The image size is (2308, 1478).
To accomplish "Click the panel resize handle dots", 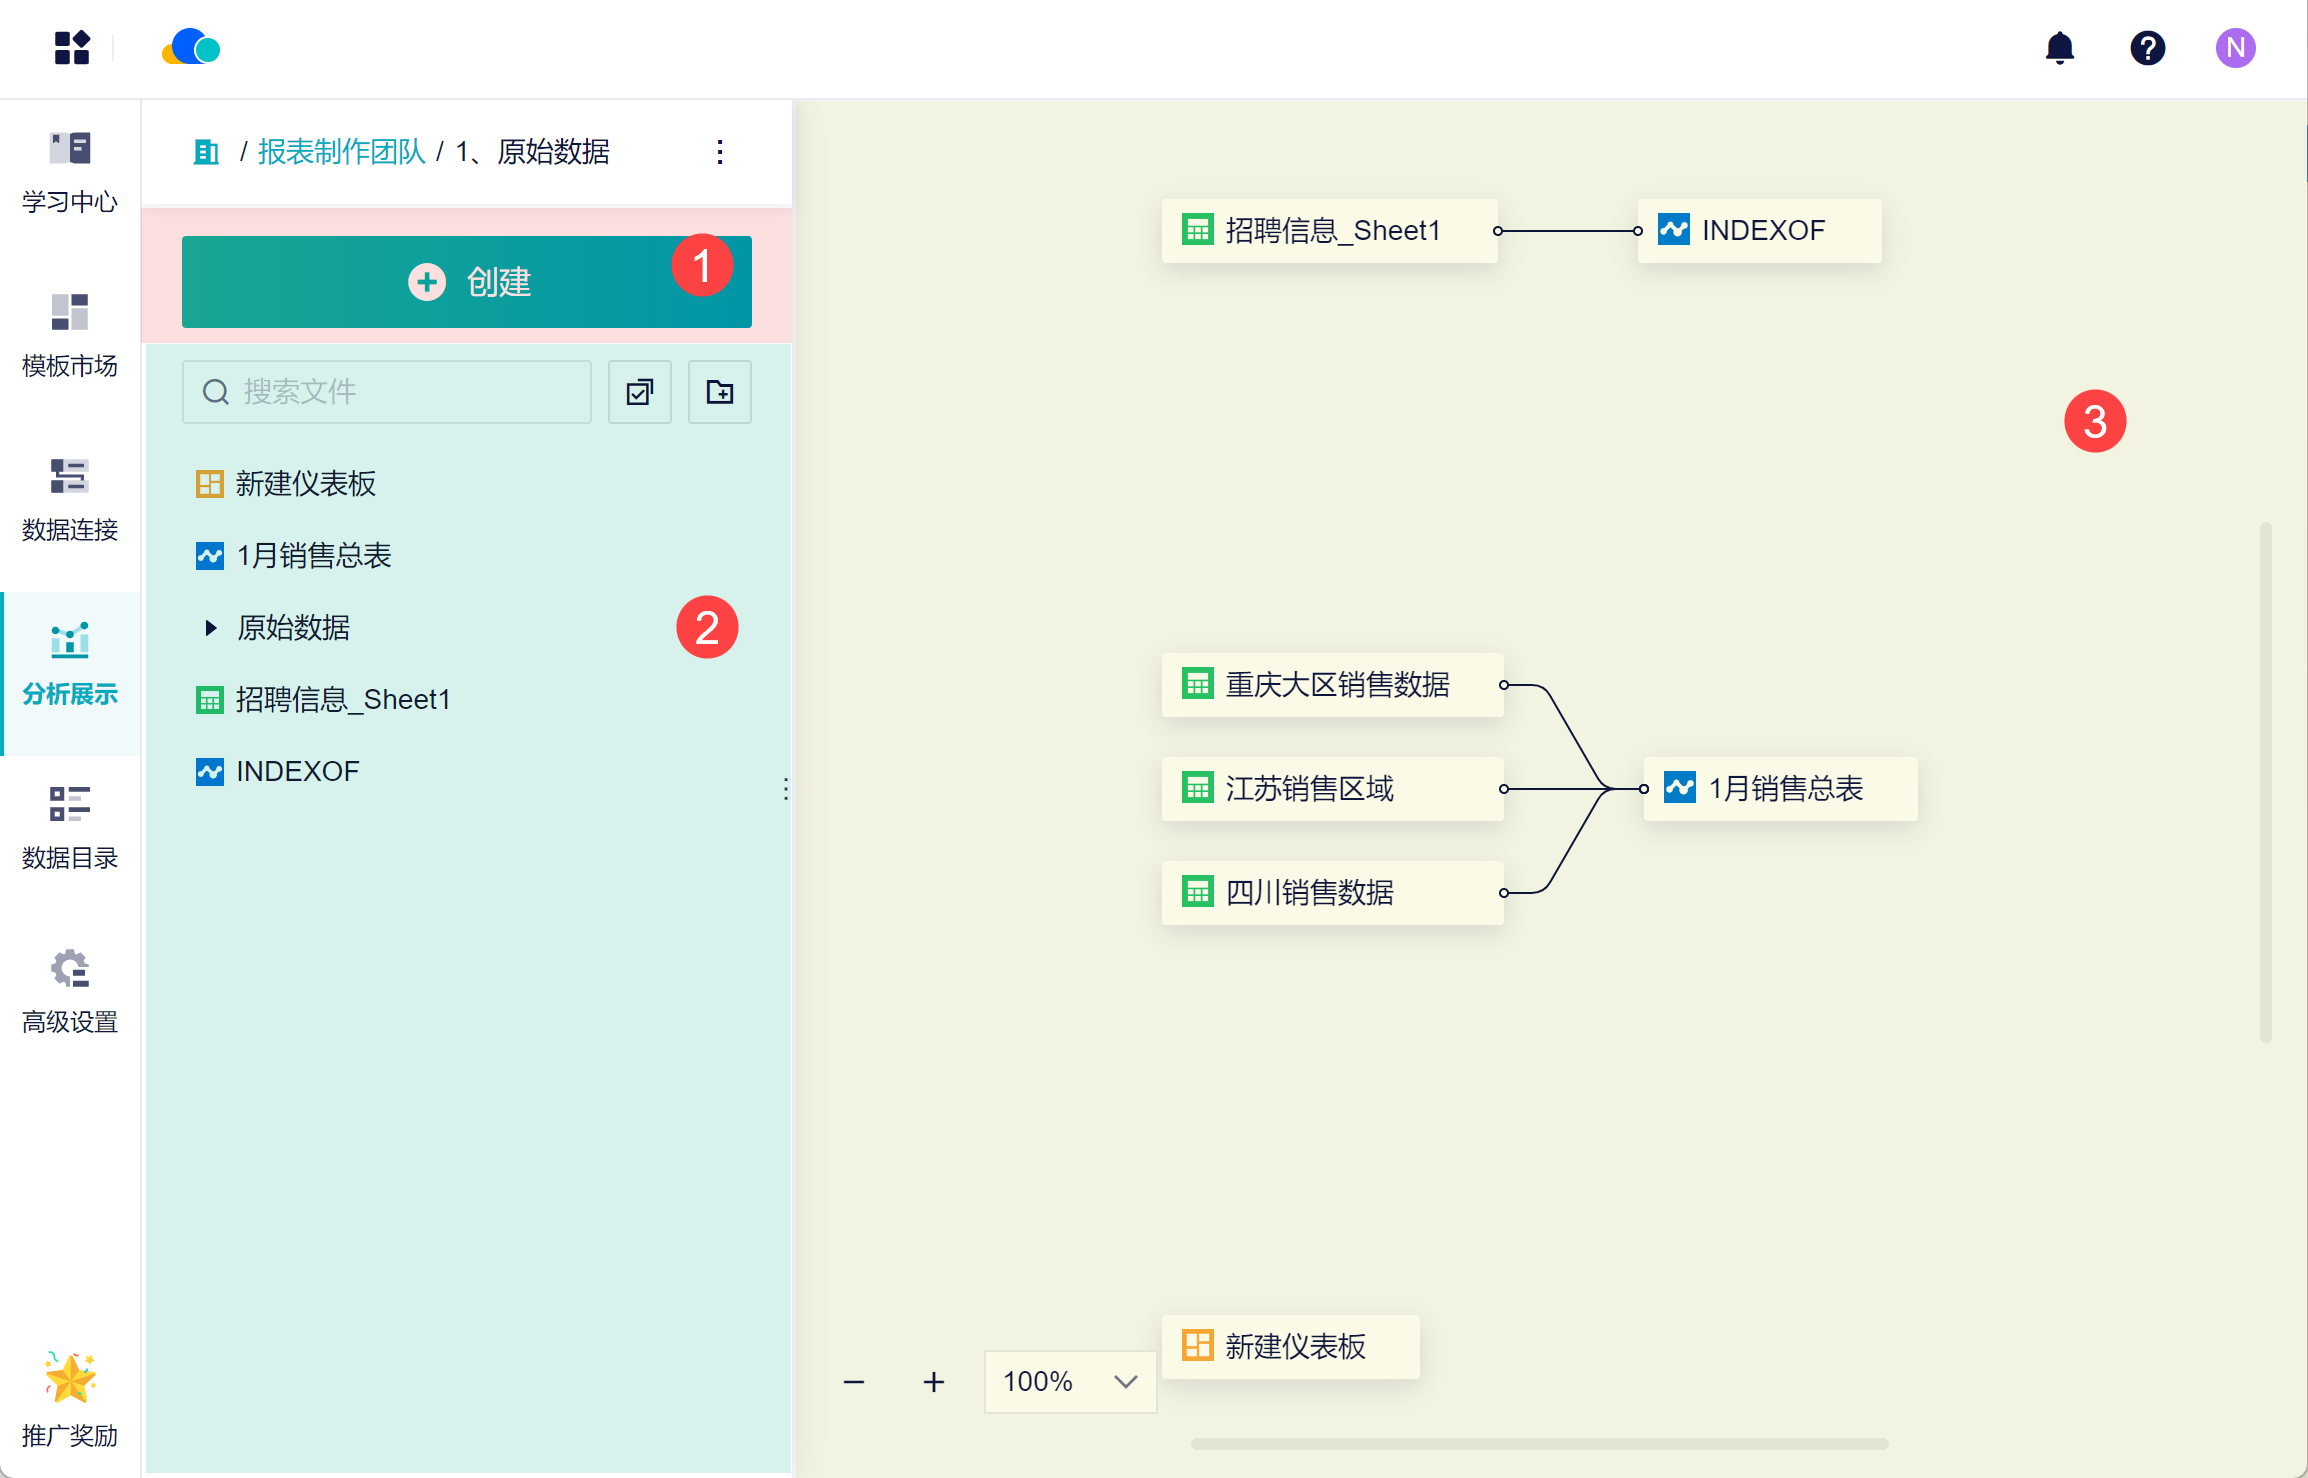I will [x=786, y=789].
